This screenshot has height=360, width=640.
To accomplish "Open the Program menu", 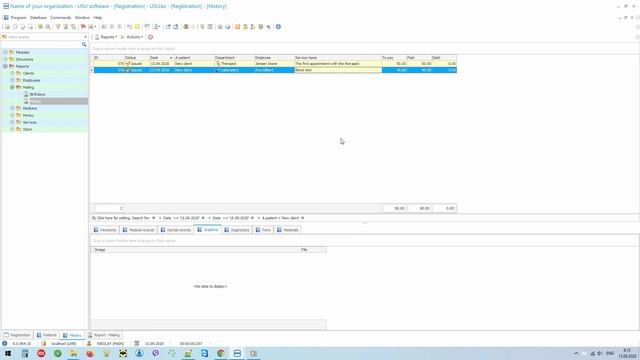I will click(18, 18).
